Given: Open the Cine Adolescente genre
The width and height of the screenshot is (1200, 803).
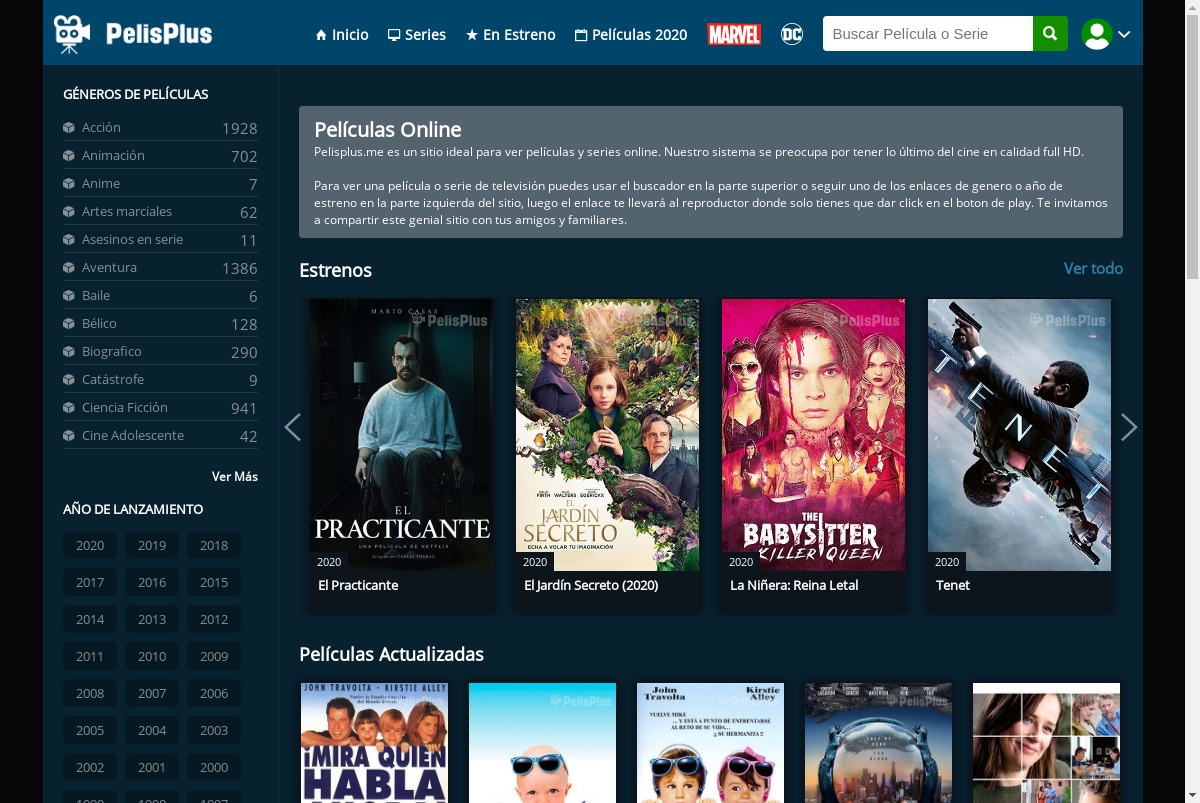Looking at the screenshot, I should [160, 436].
